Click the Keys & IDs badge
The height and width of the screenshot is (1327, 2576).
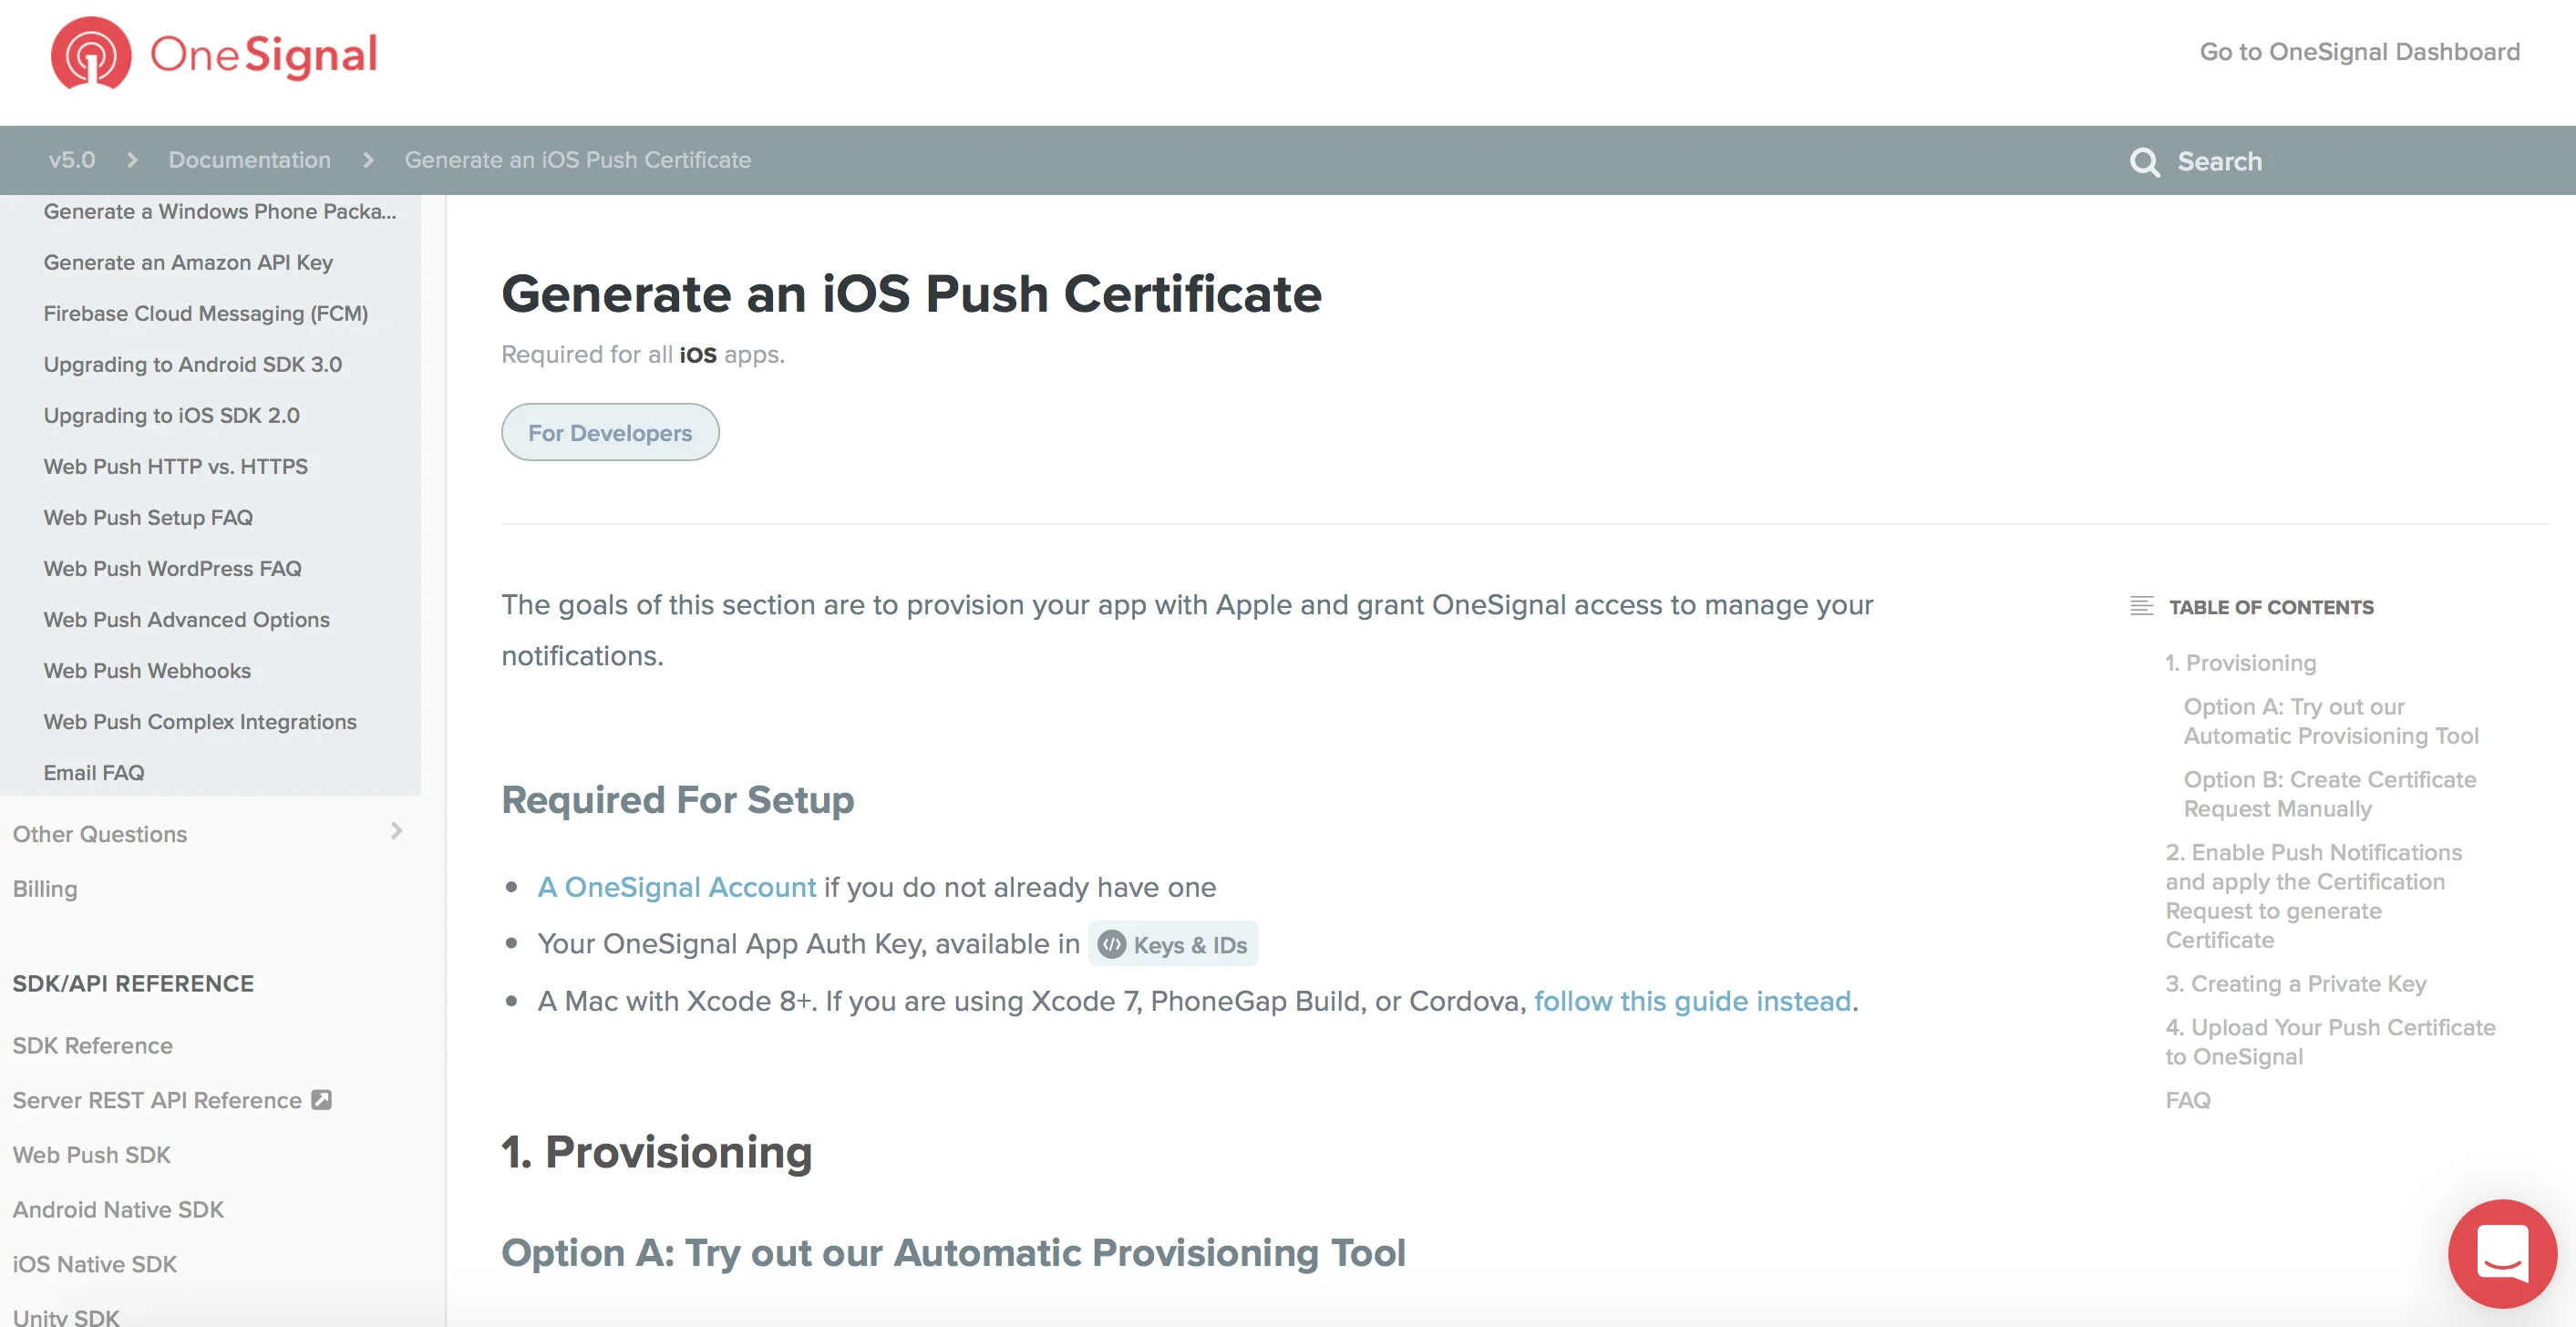[x=1172, y=944]
